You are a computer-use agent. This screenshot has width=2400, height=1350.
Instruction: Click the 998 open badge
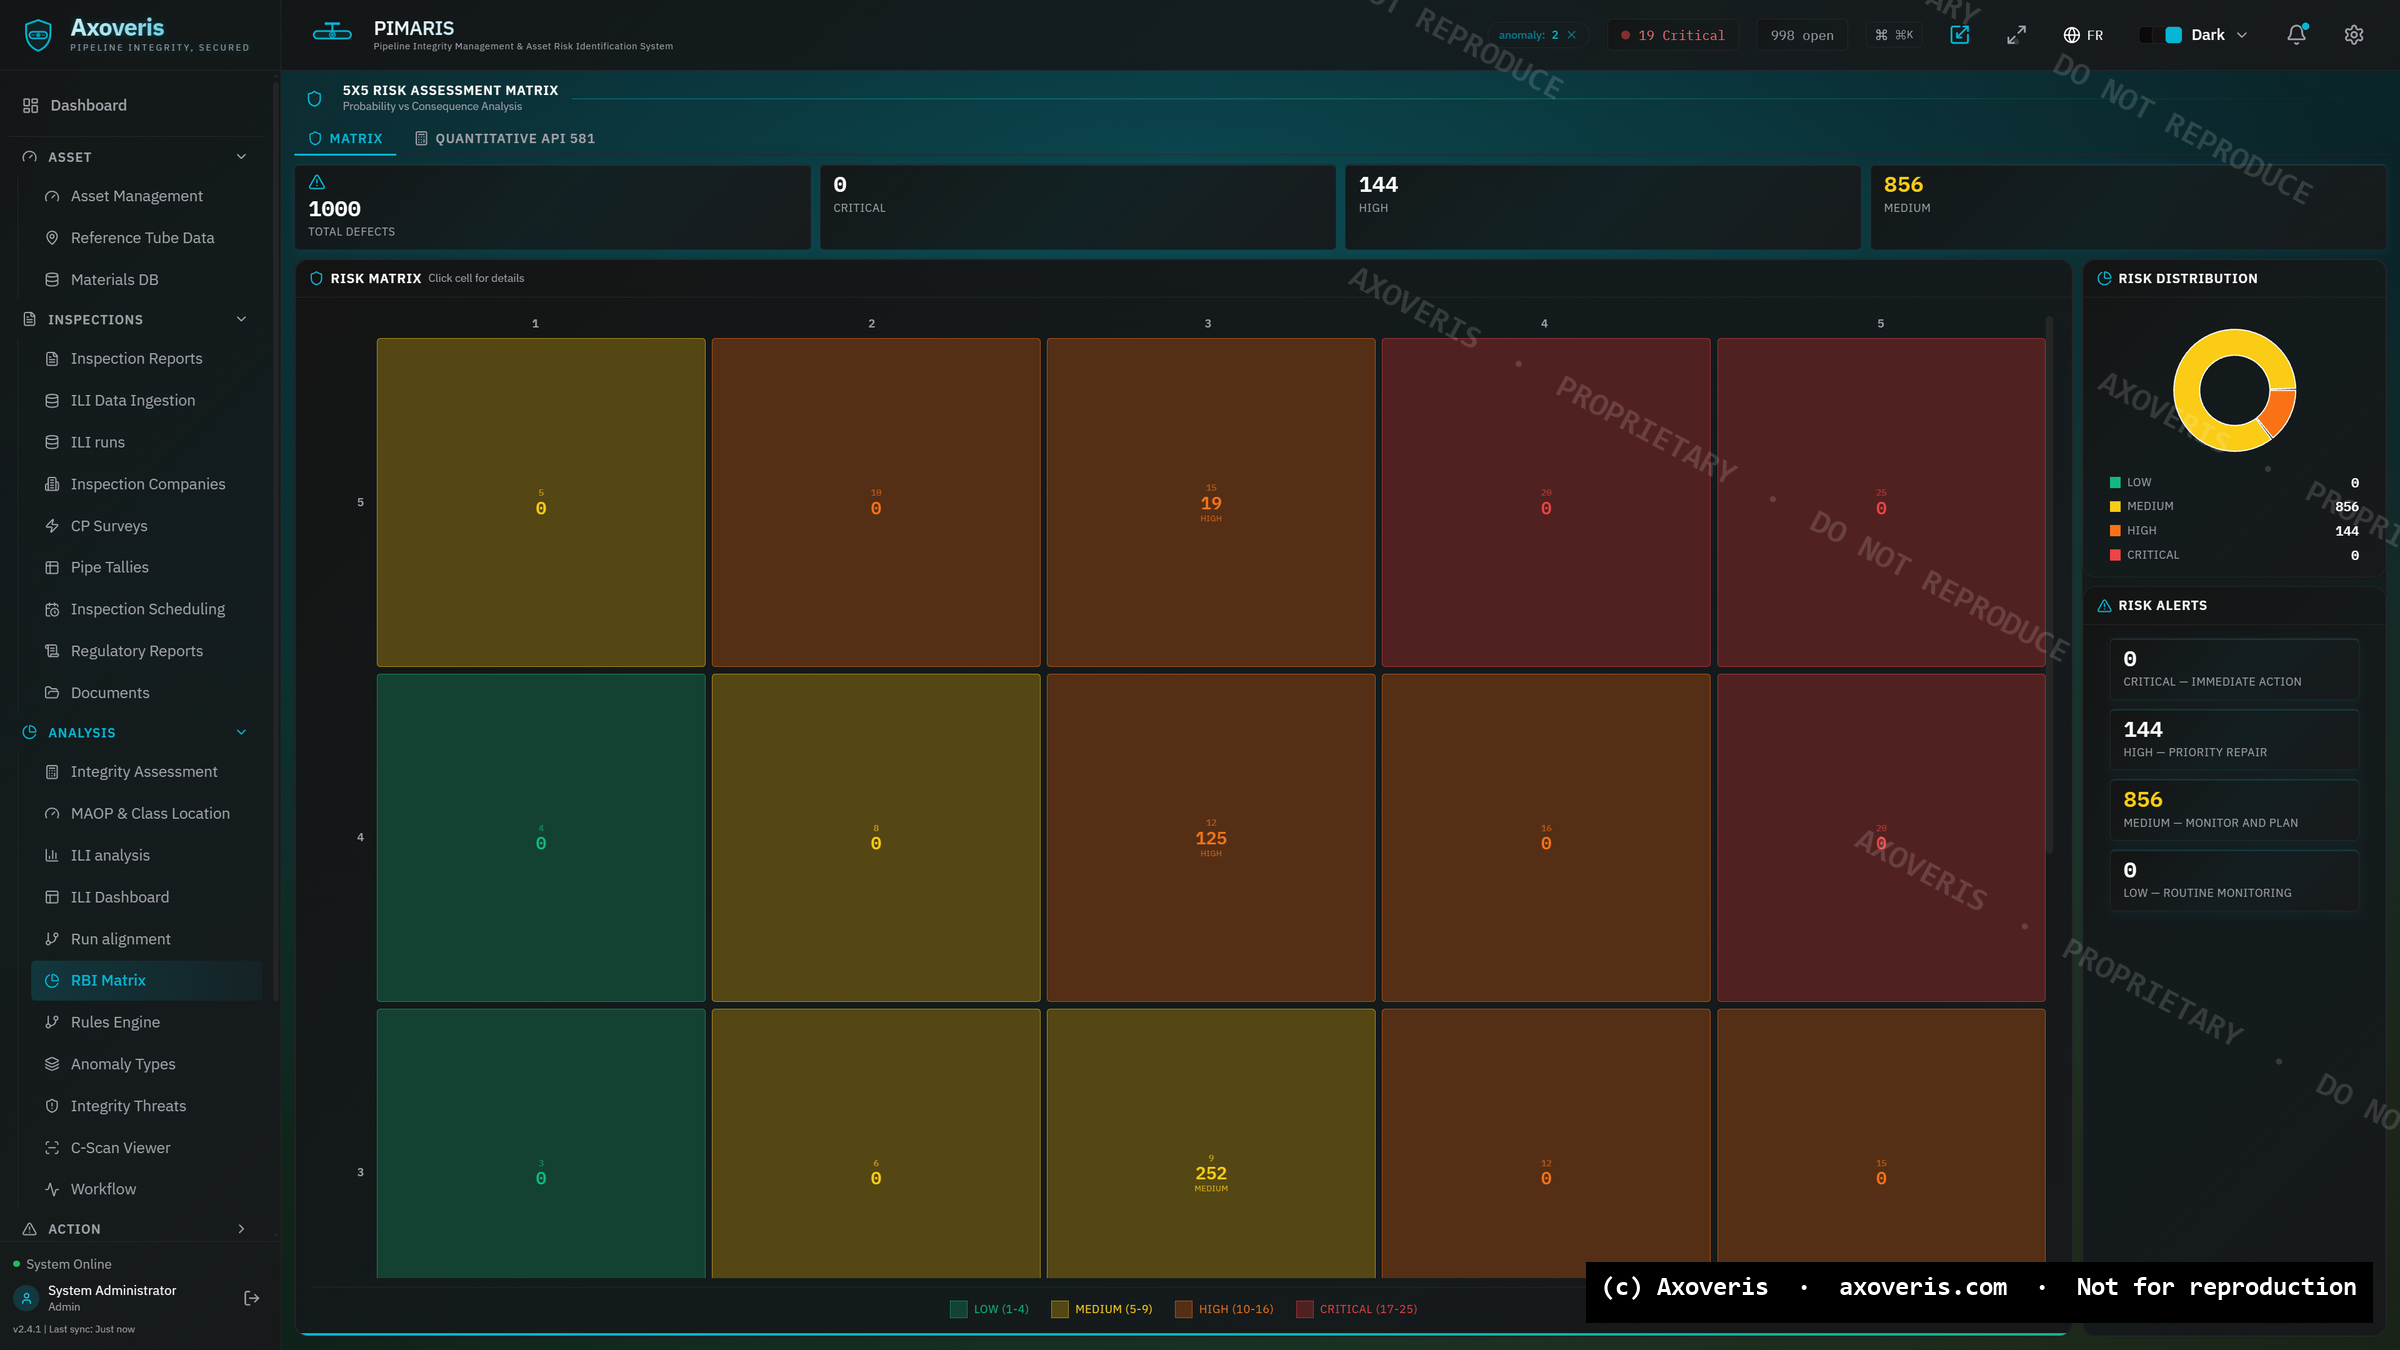click(x=1802, y=35)
